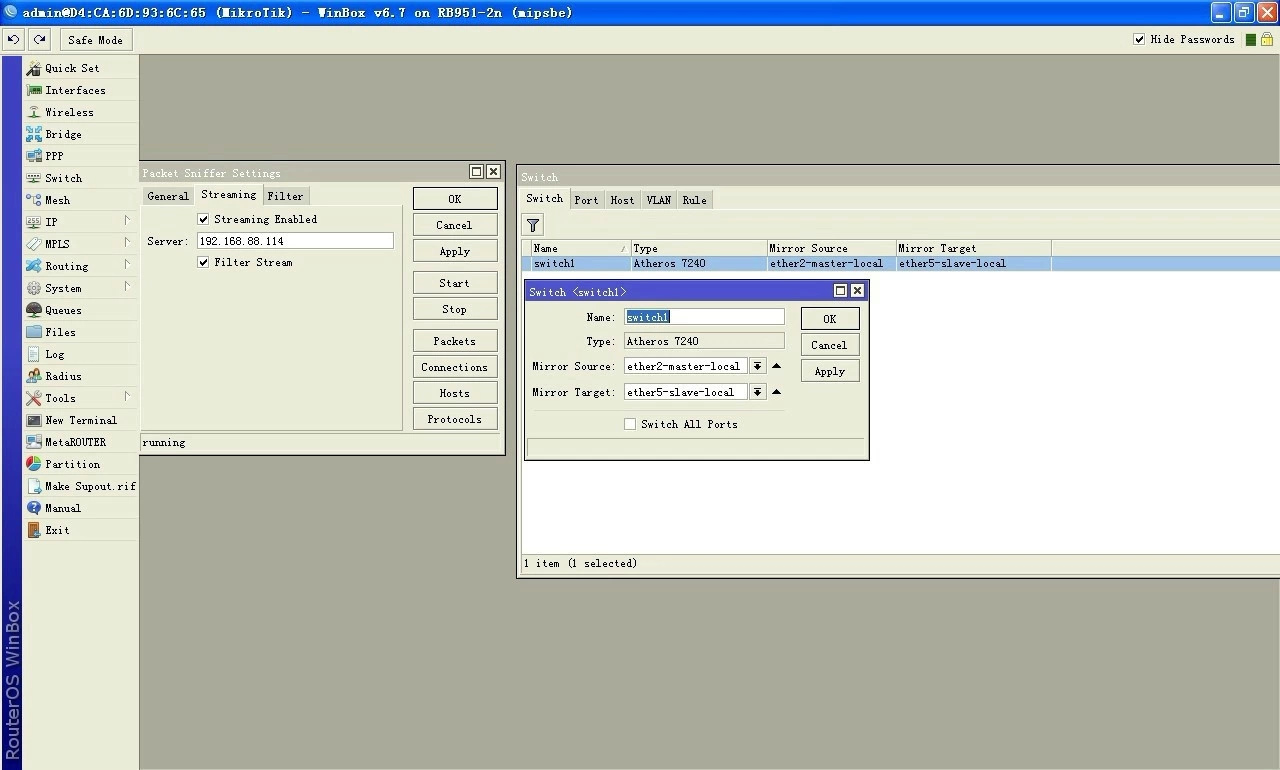Click Server address field 192.168.88.114
The height and width of the screenshot is (770, 1280).
[295, 241]
